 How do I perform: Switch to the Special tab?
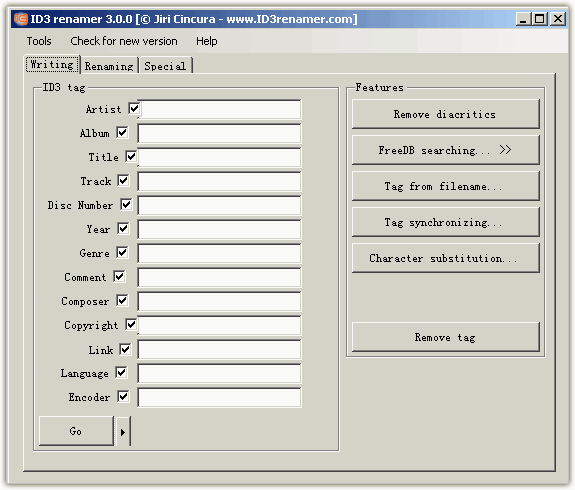165,66
